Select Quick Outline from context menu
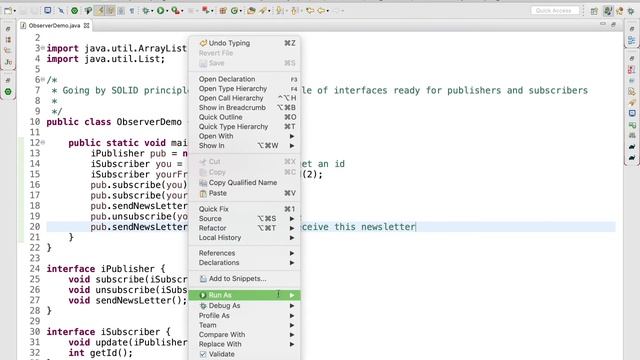Viewport: 640px width, 360px height. [x=244, y=117]
